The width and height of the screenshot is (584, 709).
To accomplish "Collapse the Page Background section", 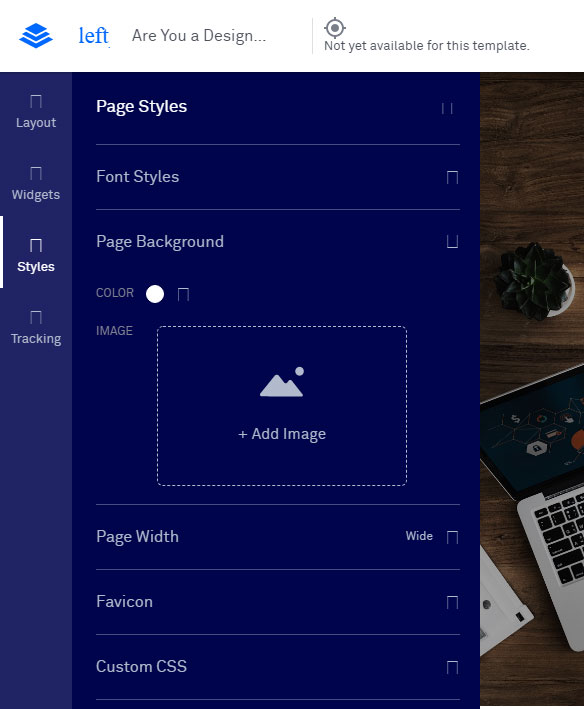I will point(452,241).
